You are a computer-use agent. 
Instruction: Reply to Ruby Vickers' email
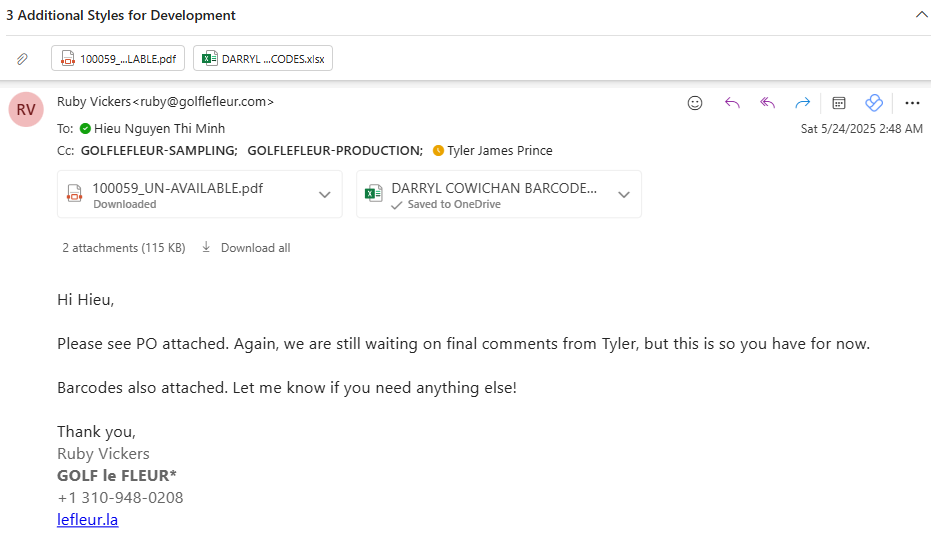click(x=732, y=103)
